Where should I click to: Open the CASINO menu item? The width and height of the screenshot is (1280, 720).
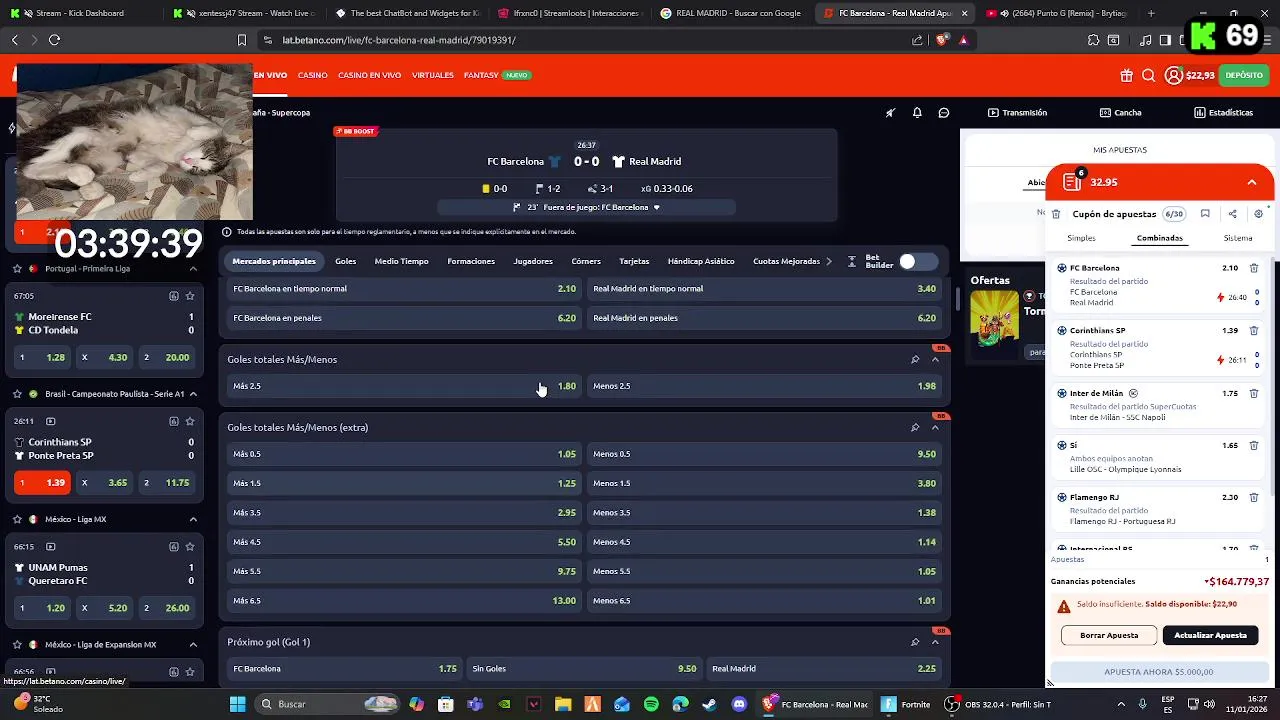[x=313, y=75]
